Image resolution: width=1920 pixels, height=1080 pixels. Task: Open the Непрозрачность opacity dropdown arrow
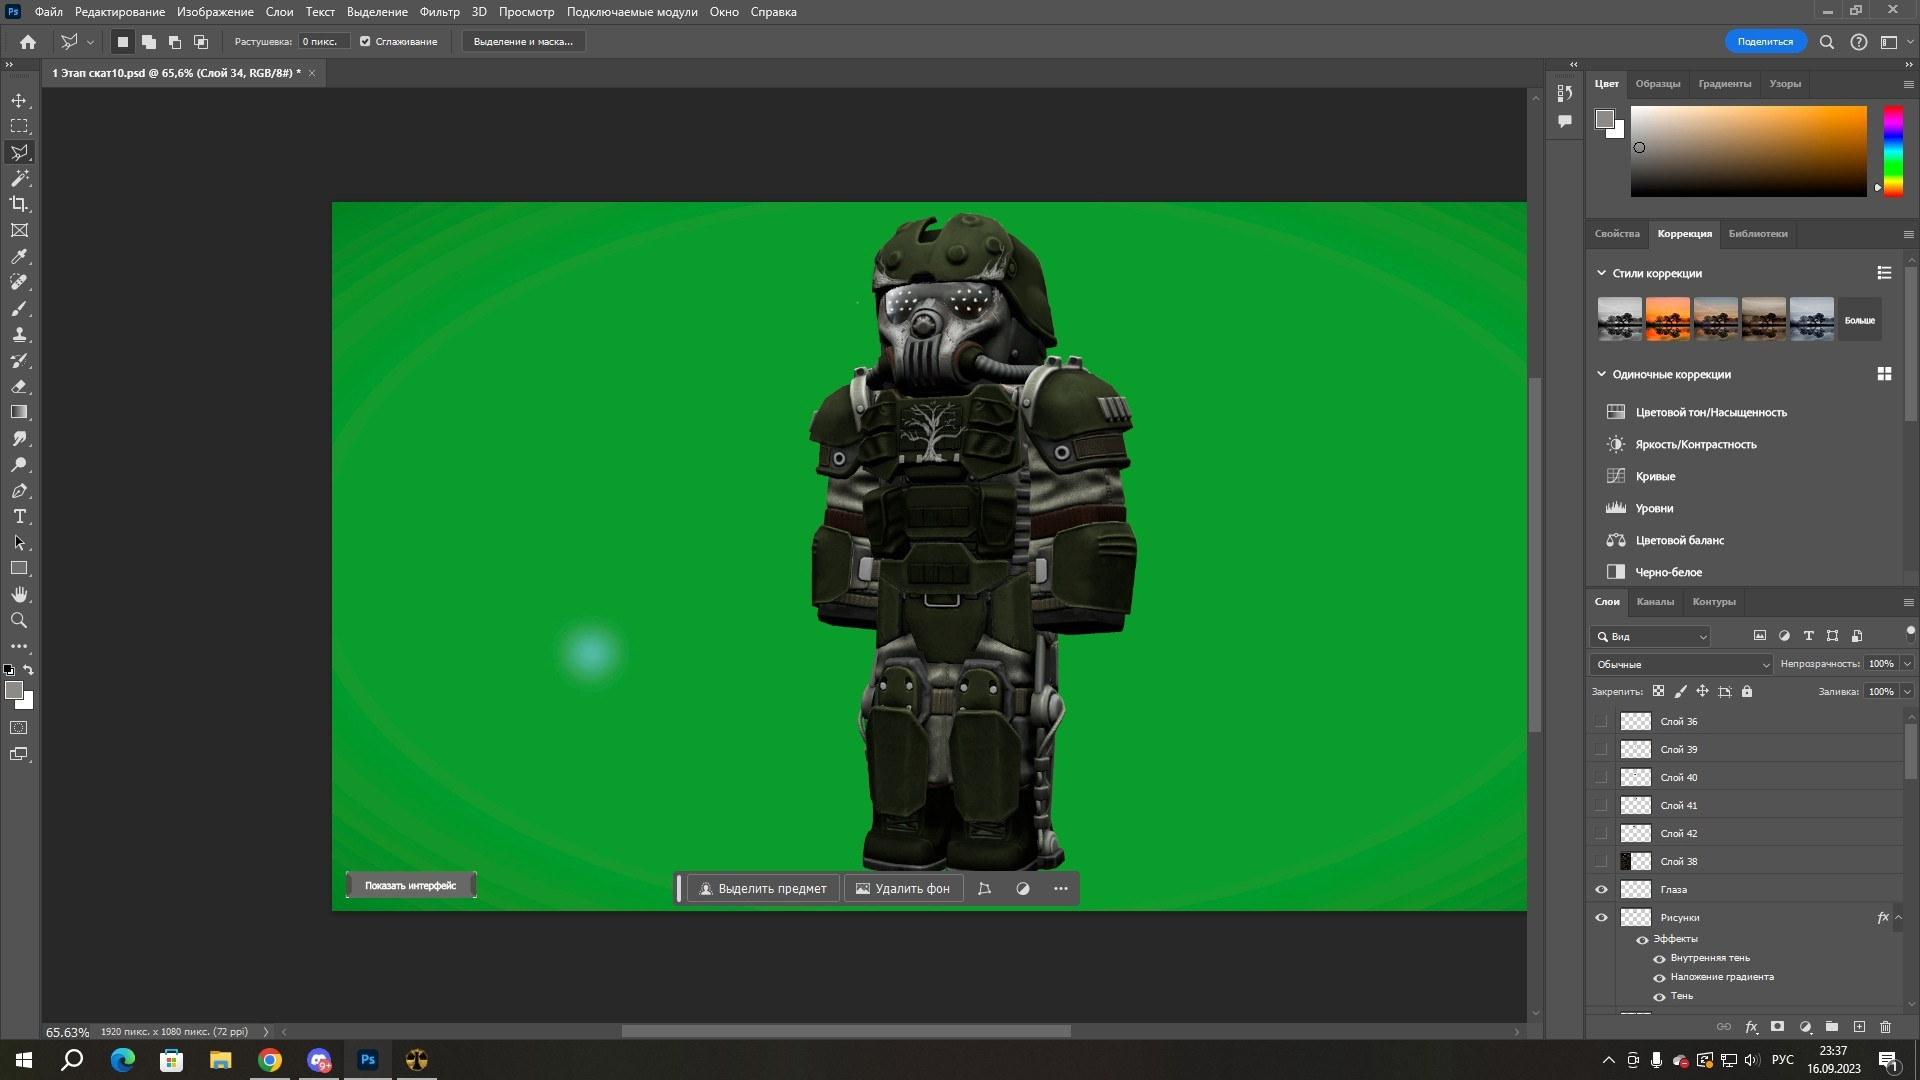click(x=1907, y=664)
